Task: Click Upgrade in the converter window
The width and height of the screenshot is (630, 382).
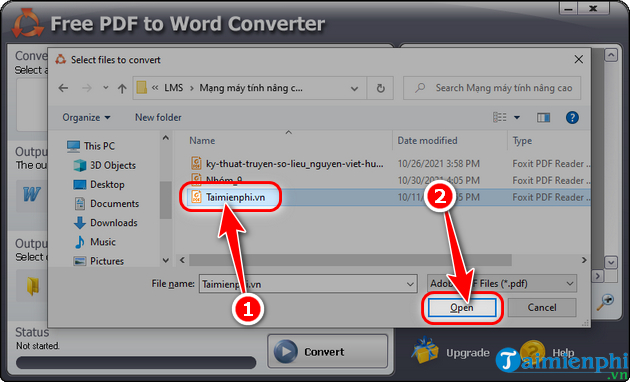Action: pos(468,353)
